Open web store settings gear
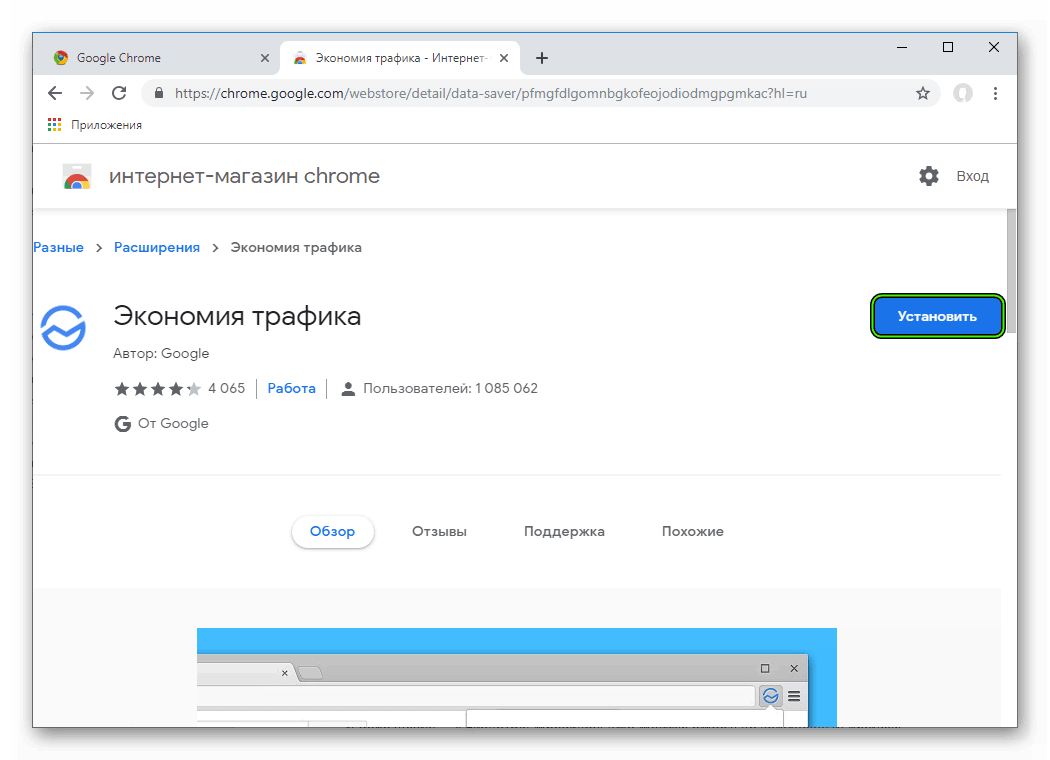Viewport: 1050px width, 760px height. click(x=929, y=176)
